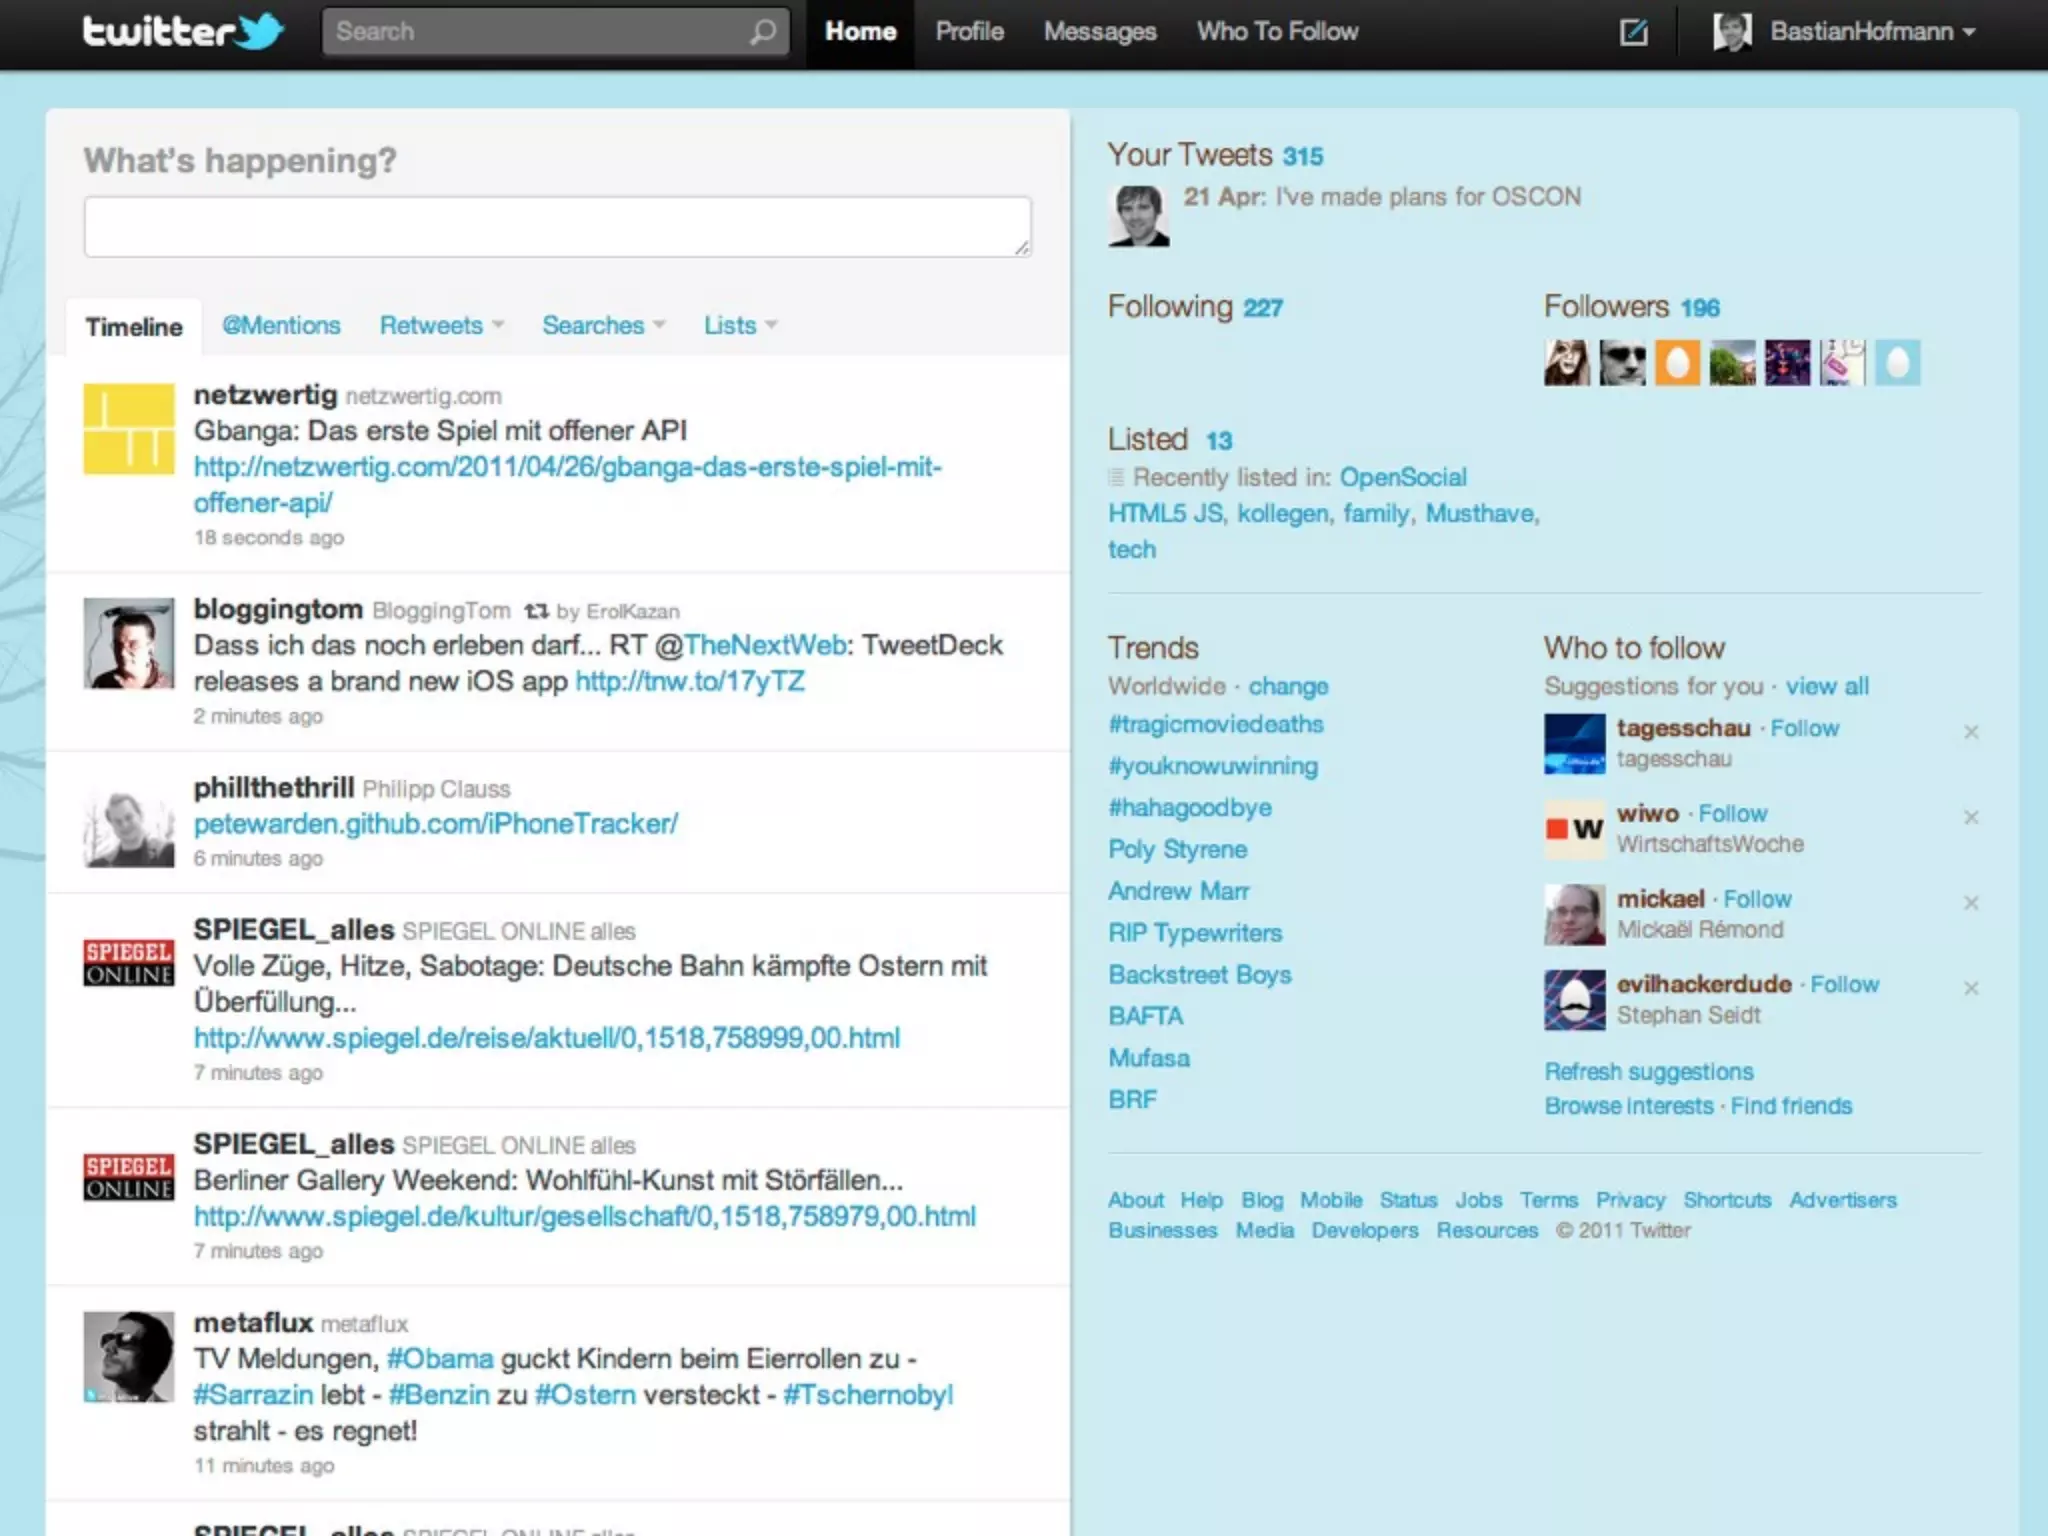Expand the Retweets dropdown tab
The image size is (2048, 1536).
(x=441, y=325)
